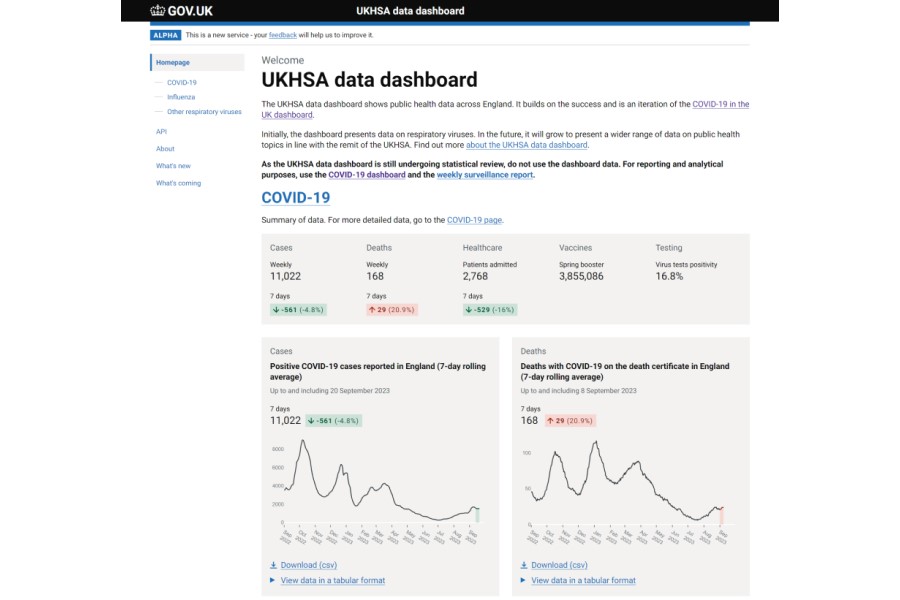This screenshot has height=600, width=900.
Task: Open 'about the UKHSA data dashboard' link
Action: pyautogui.click(x=526, y=145)
